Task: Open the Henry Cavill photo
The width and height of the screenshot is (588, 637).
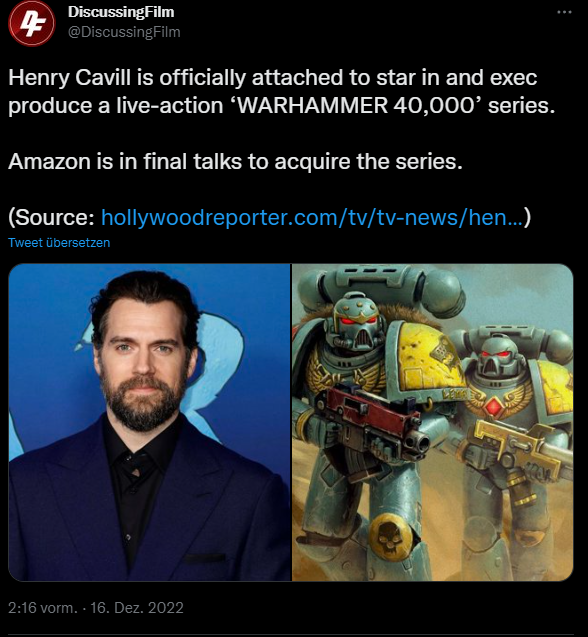Action: [x=150, y=422]
